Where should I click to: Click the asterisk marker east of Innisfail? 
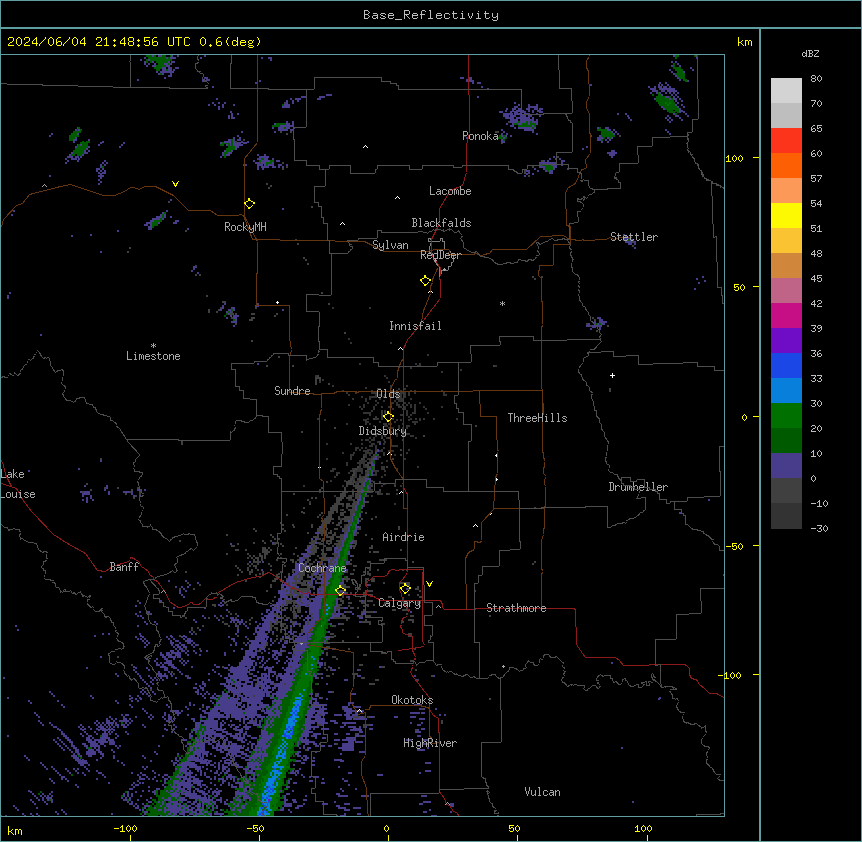502,304
